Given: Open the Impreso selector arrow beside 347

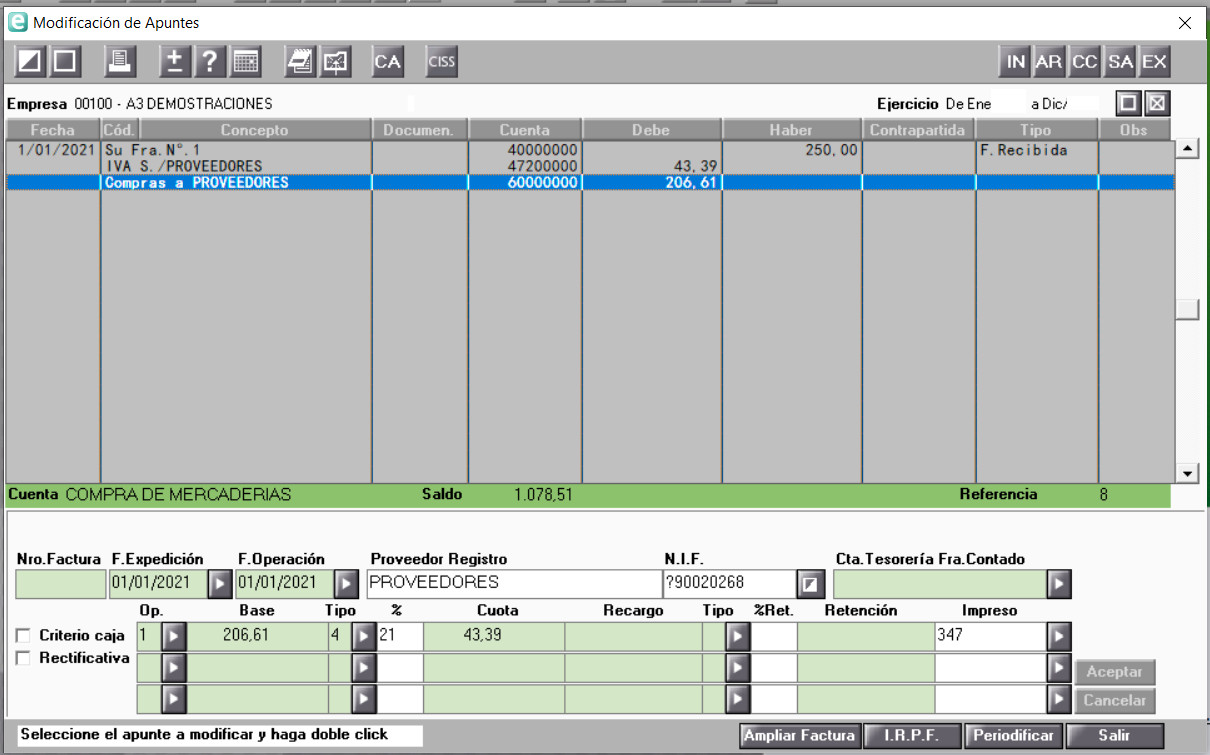Looking at the screenshot, I should pyautogui.click(x=1059, y=635).
